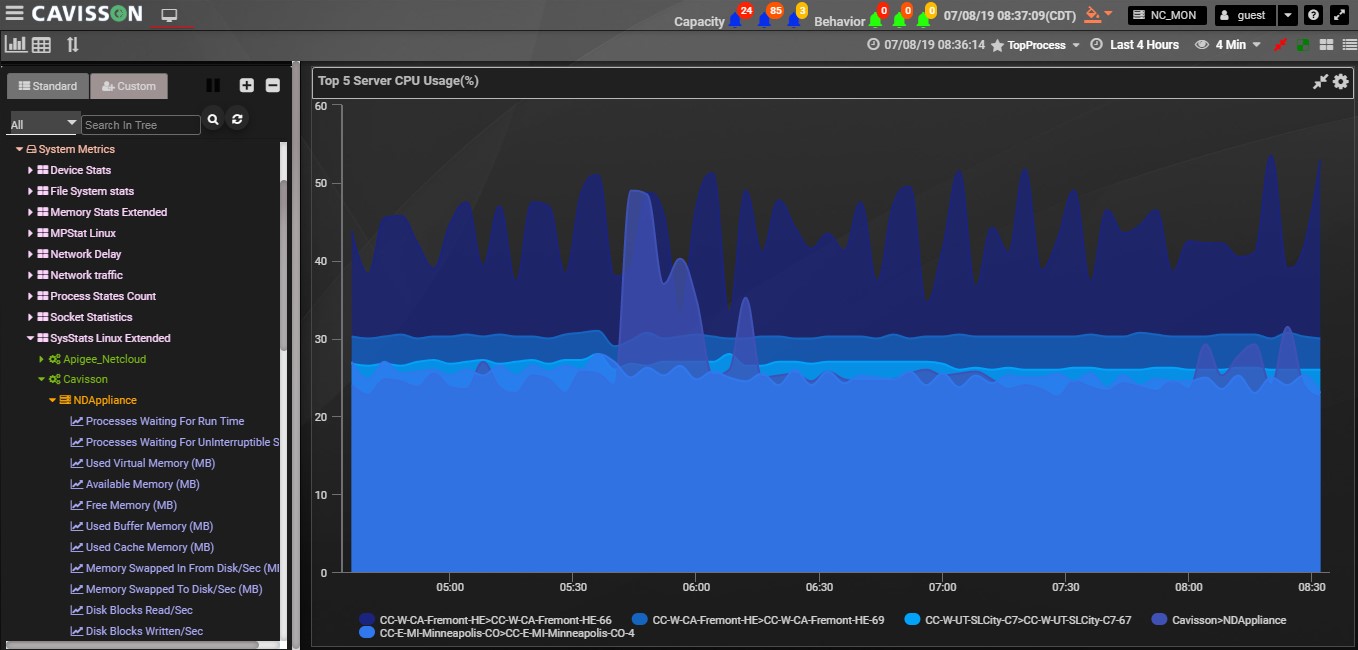
Task: Pause the tree with the pause icon
Action: tap(213, 86)
